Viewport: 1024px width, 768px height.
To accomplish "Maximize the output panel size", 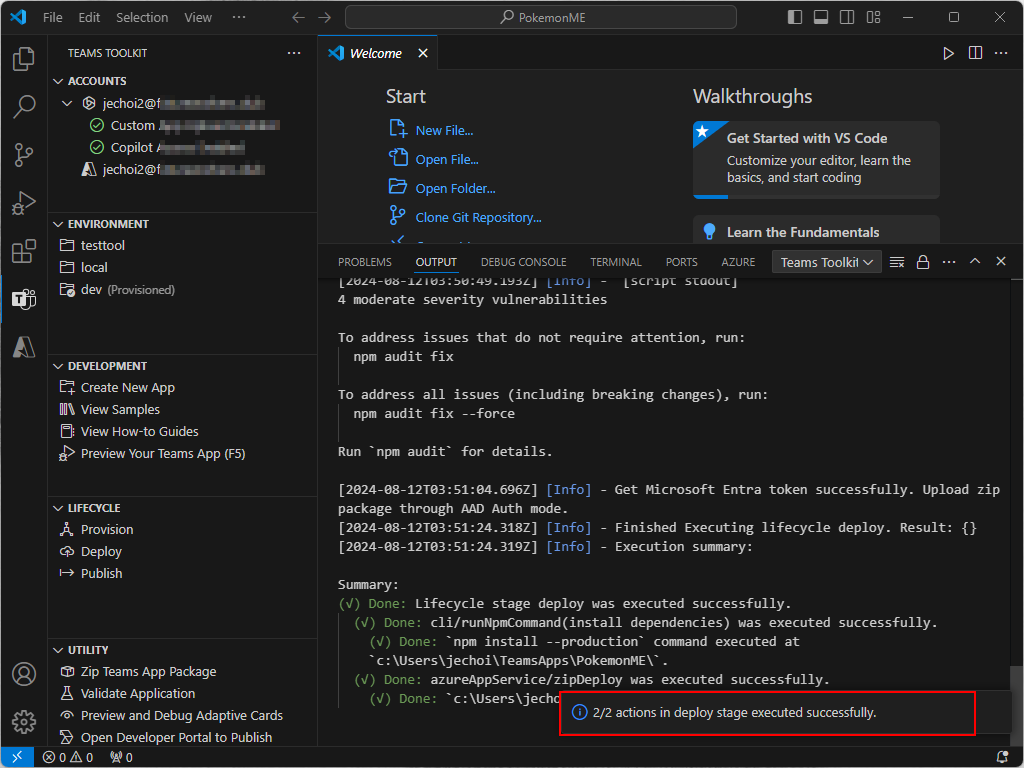I will [975, 261].
